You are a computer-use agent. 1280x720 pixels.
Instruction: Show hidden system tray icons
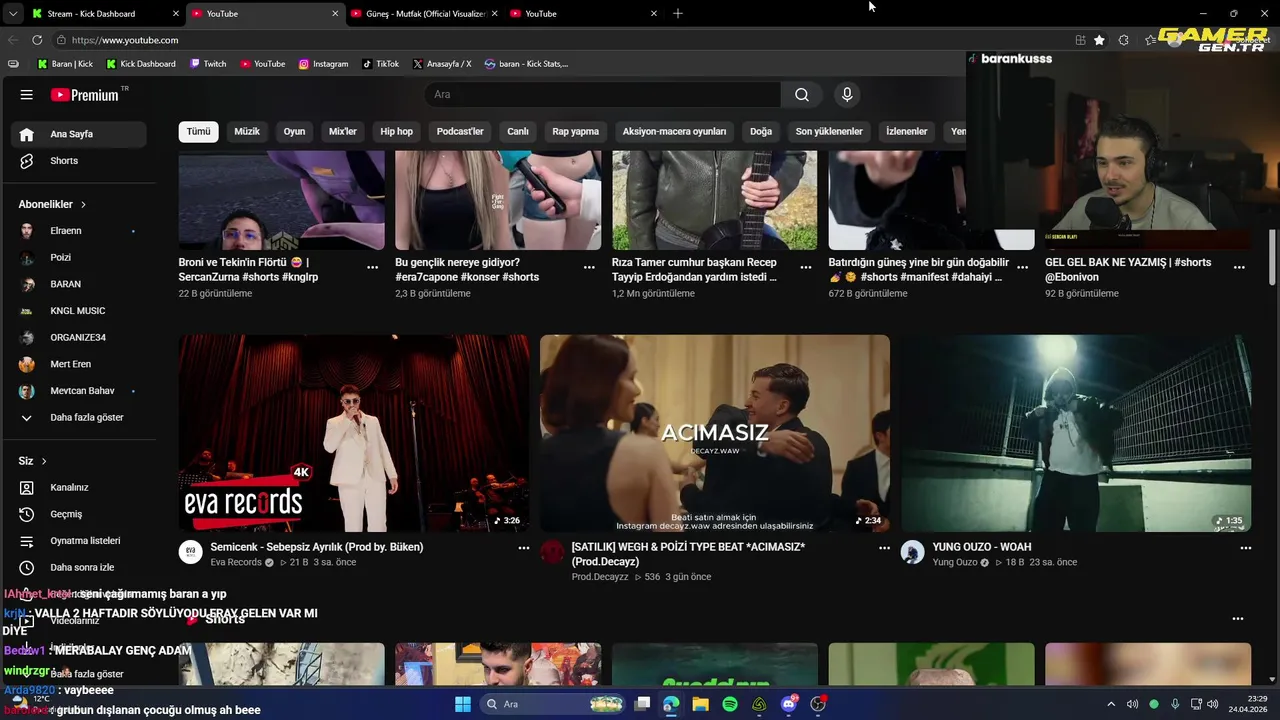click(x=1110, y=704)
